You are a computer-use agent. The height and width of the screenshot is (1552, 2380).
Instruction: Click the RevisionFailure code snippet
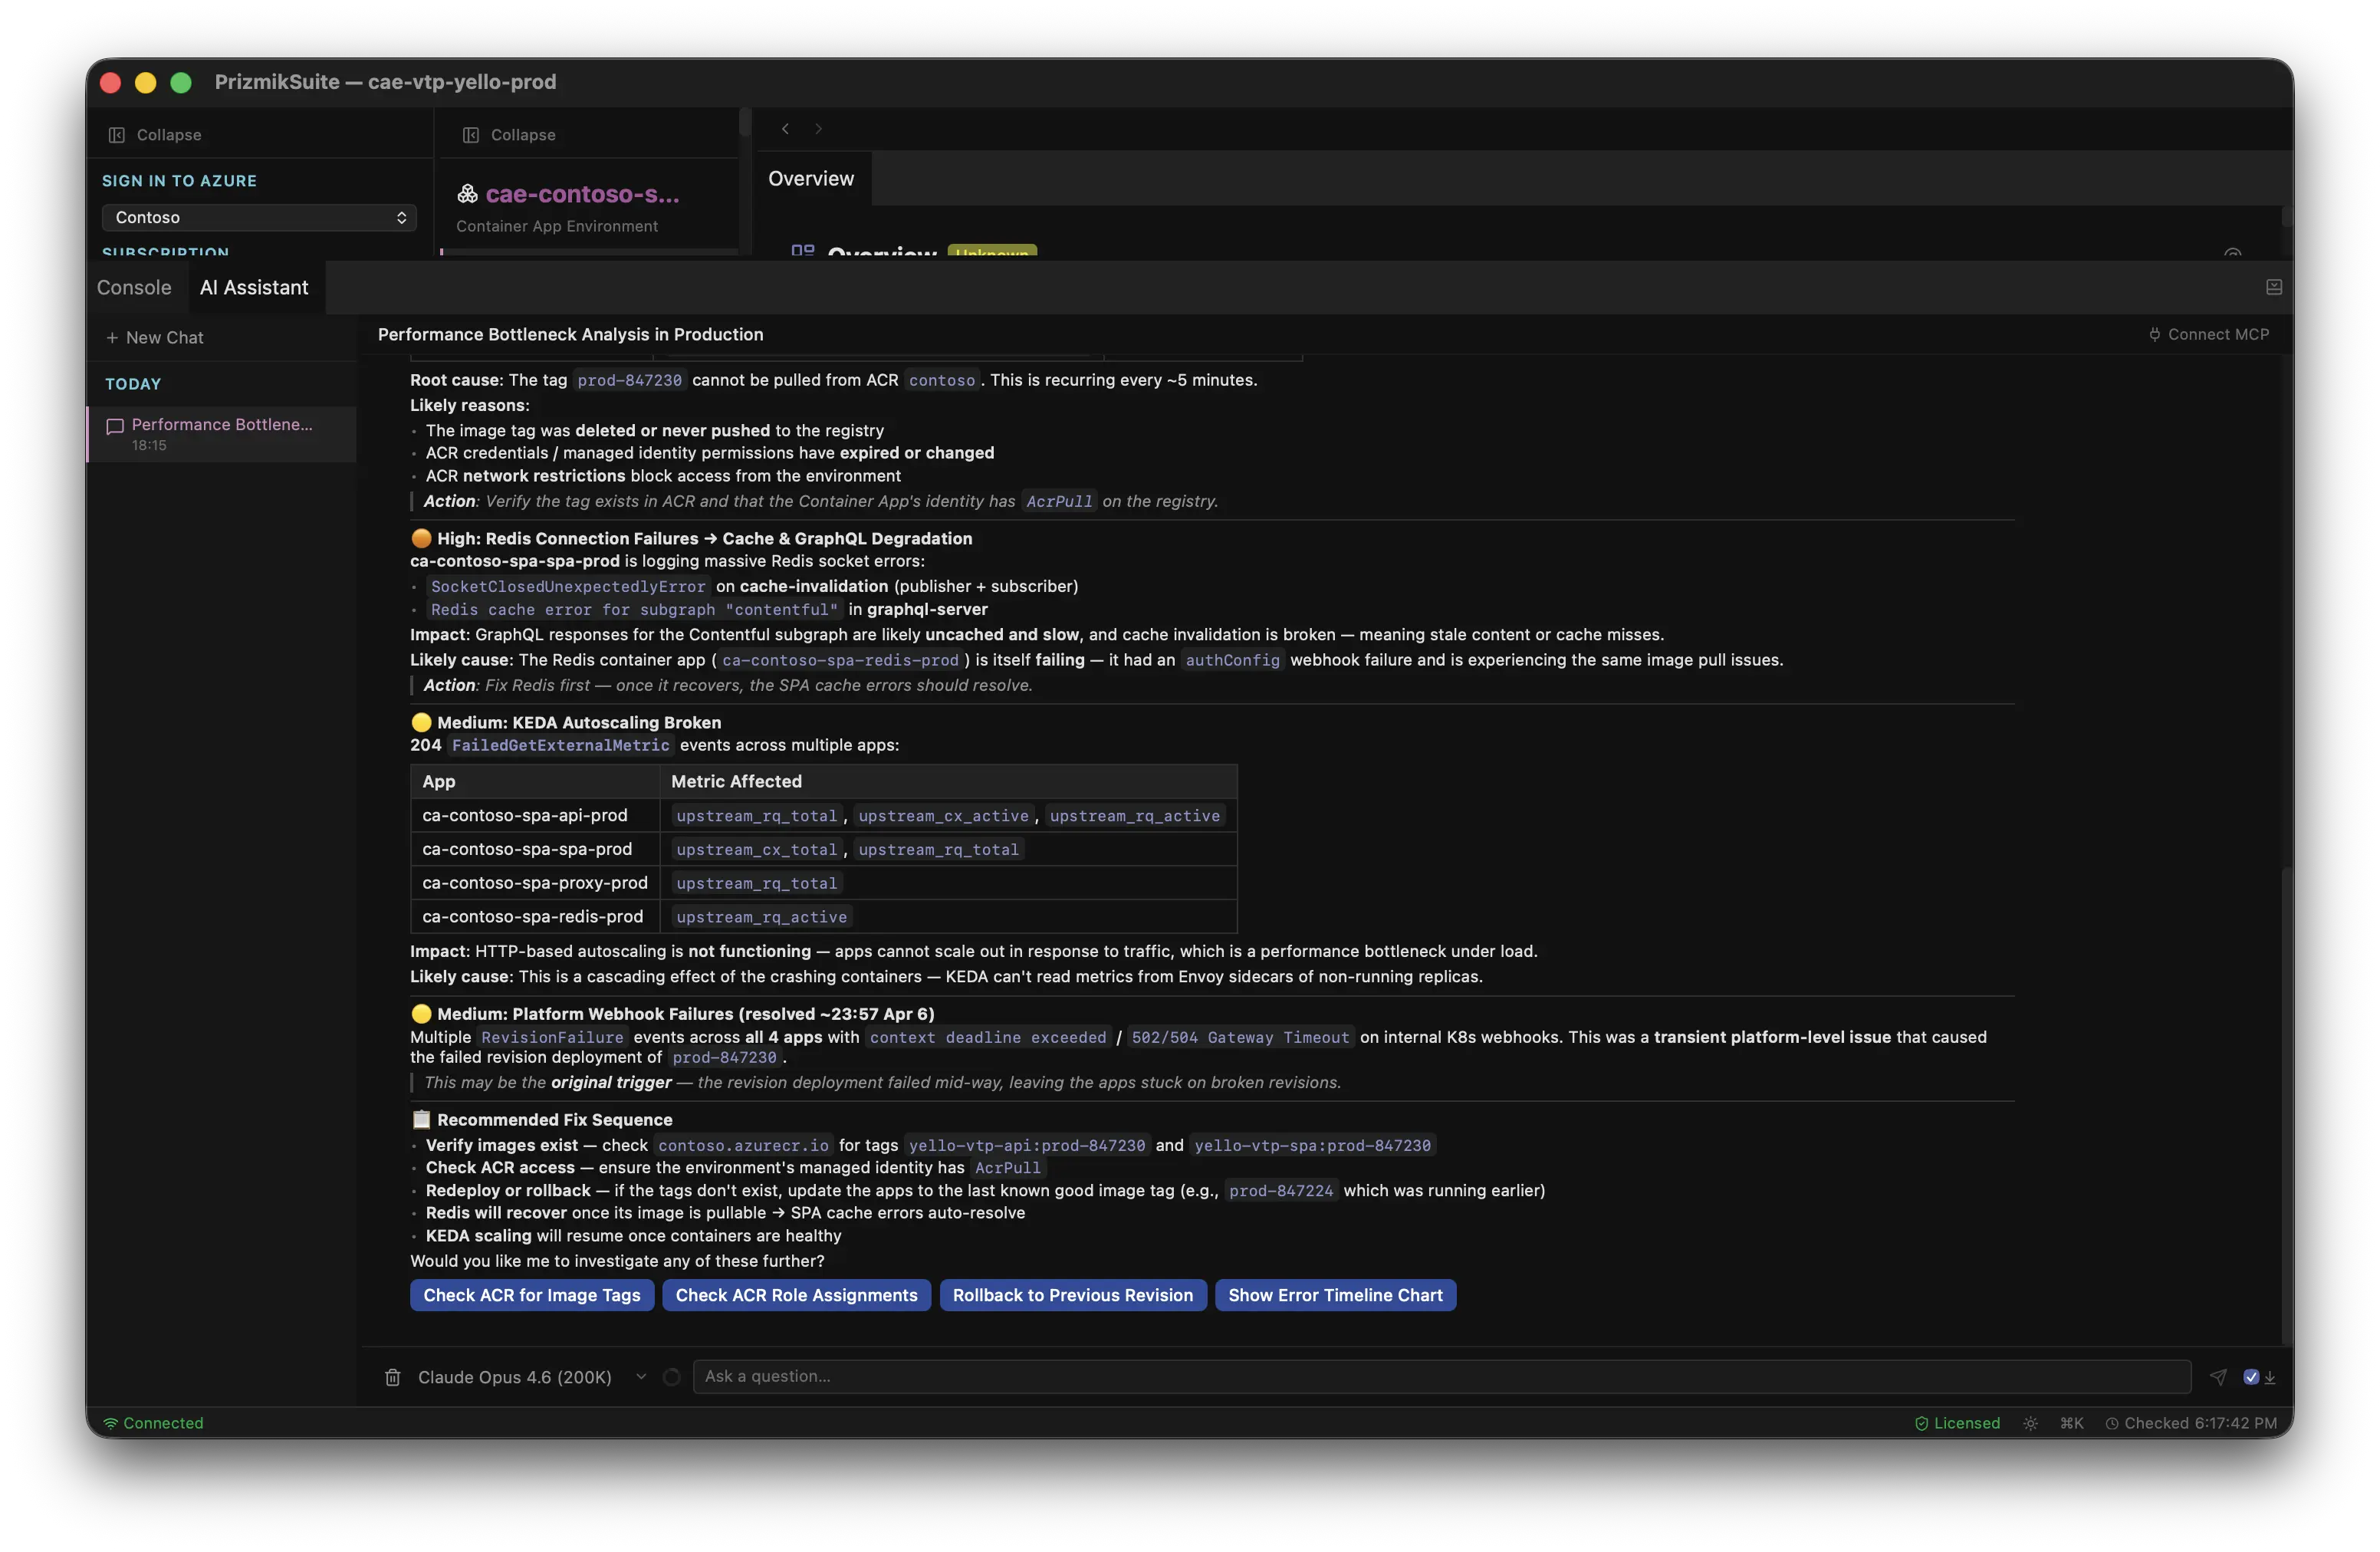pyautogui.click(x=552, y=1038)
